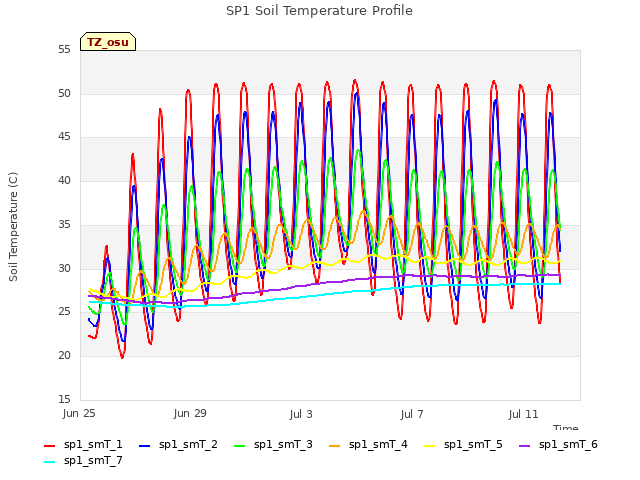640x480 pixels.
Task: Click the Soil Temperature (C) axis label
Action: 13,227
